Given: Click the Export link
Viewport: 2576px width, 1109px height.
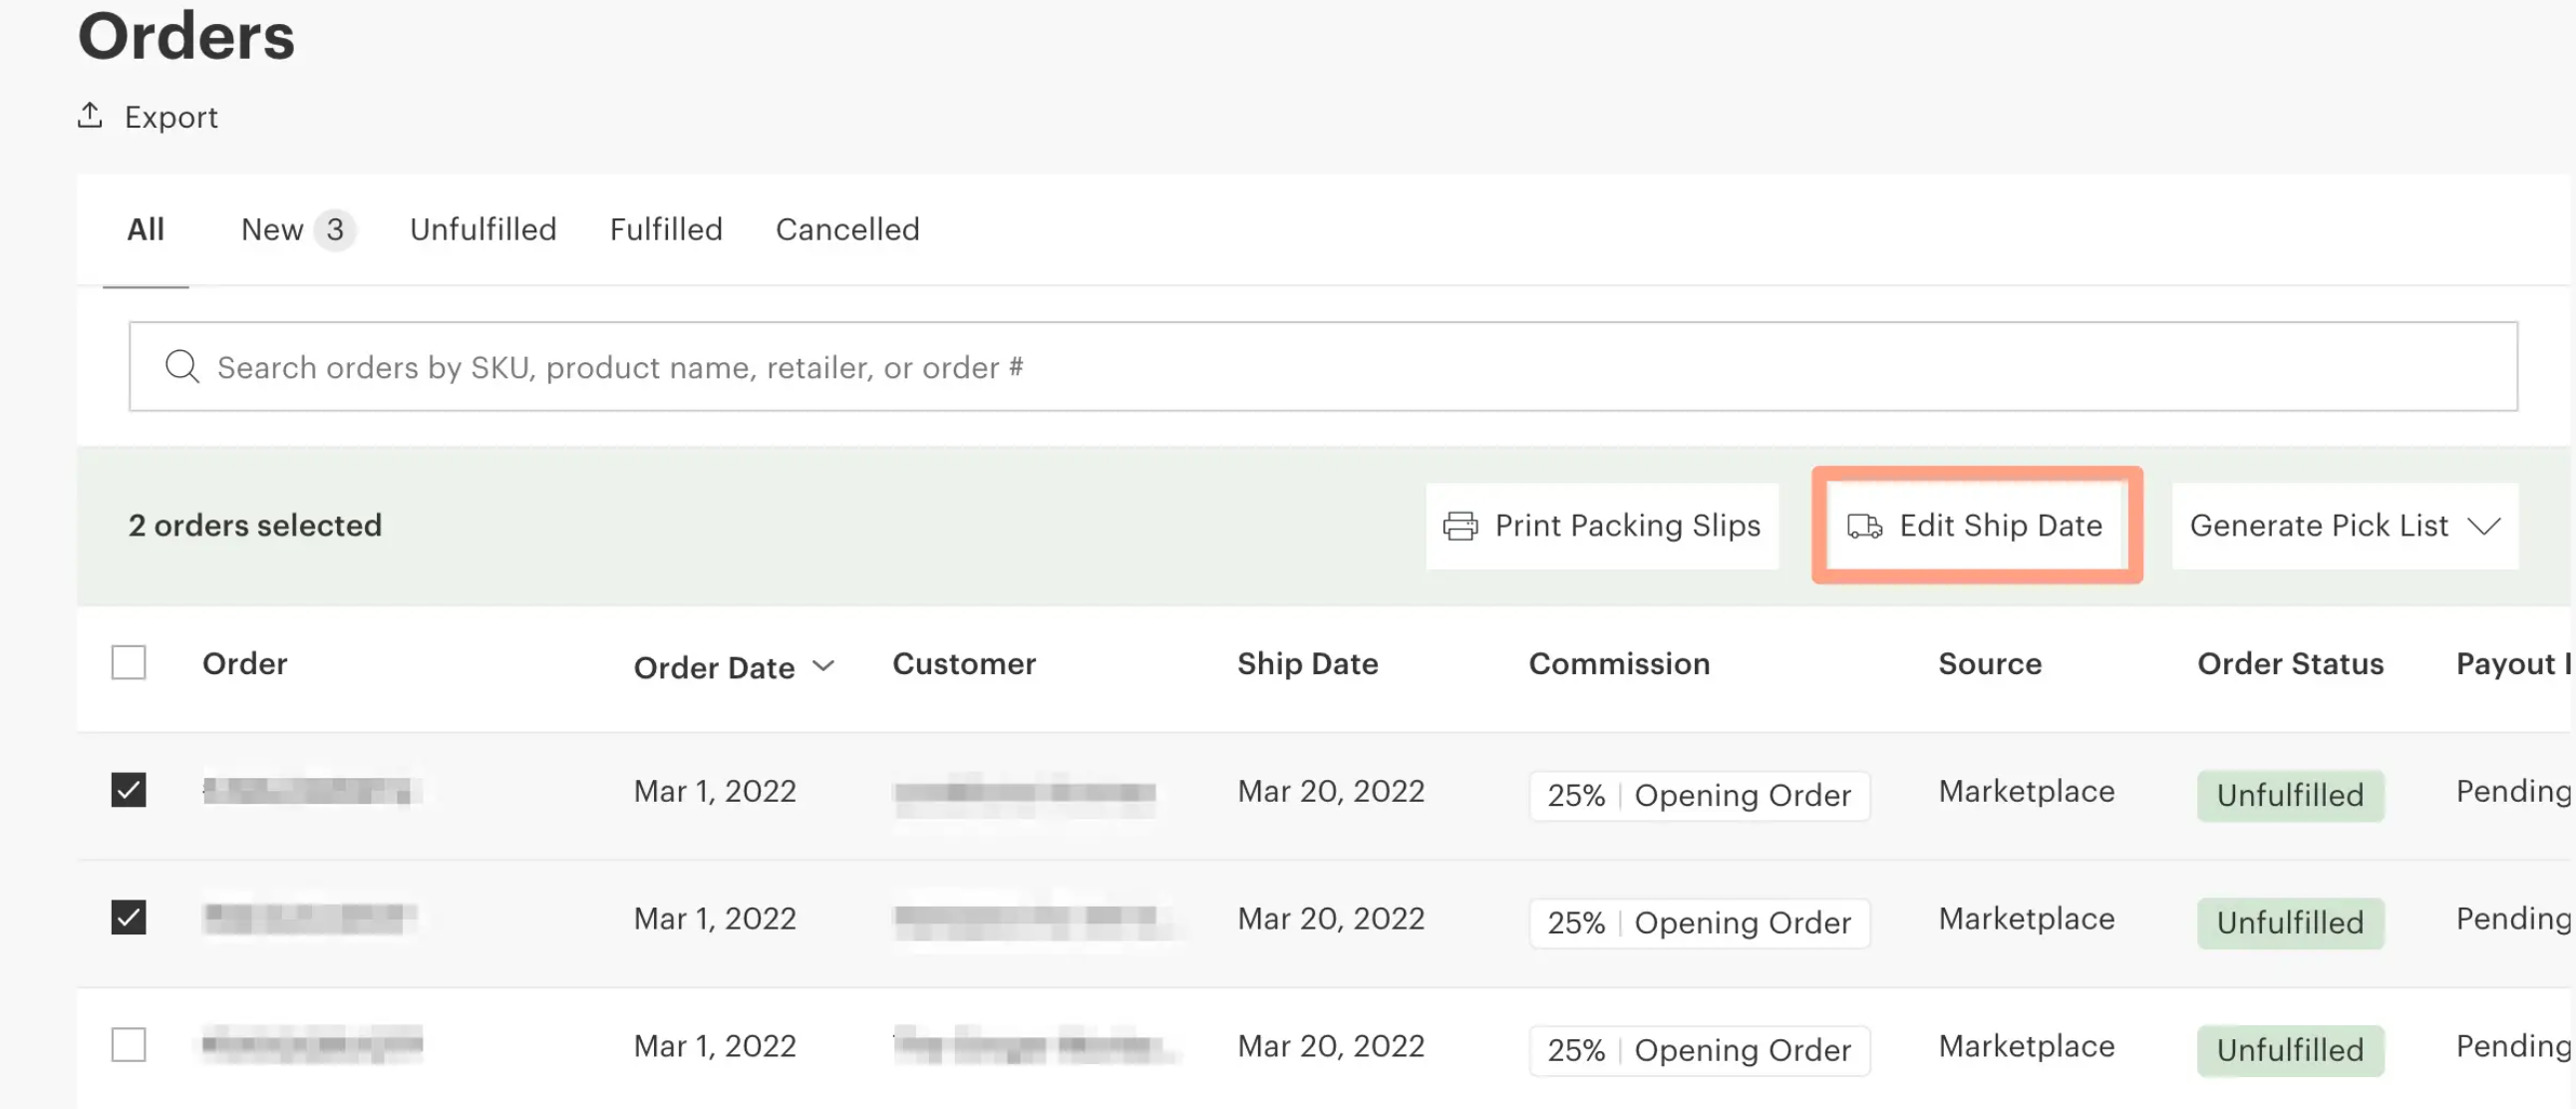Looking at the screenshot, I should (170, 117).
